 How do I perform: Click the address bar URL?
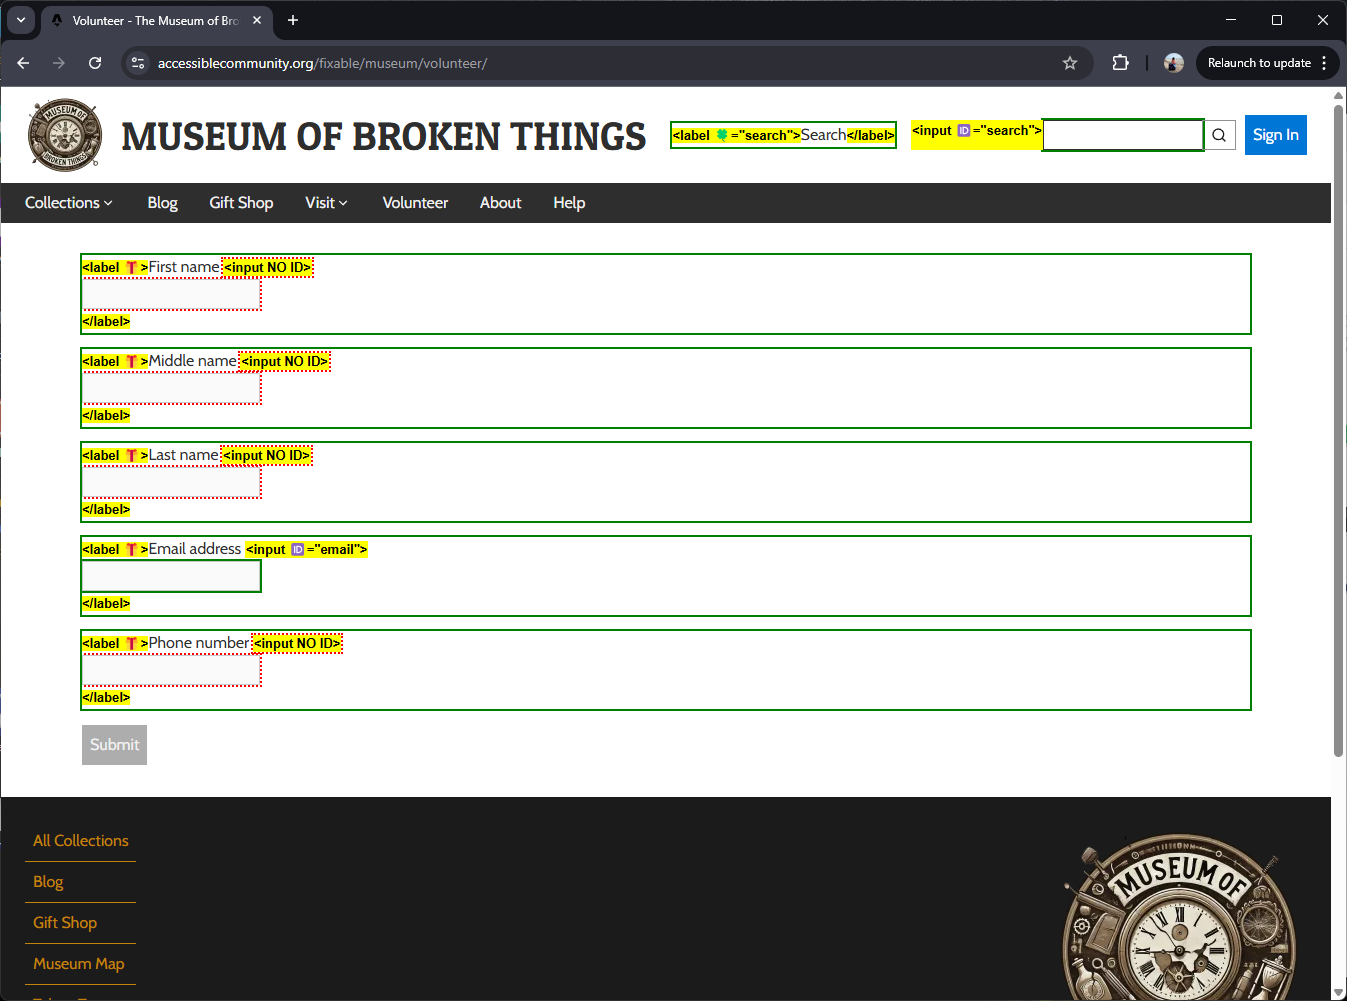tap(322, 63)
